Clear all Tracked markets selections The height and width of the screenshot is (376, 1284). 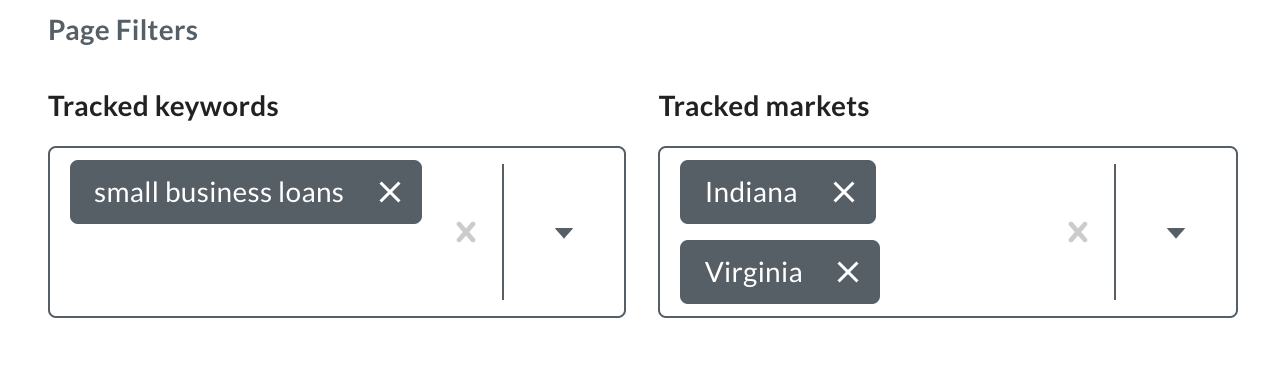pos(1078,233)
